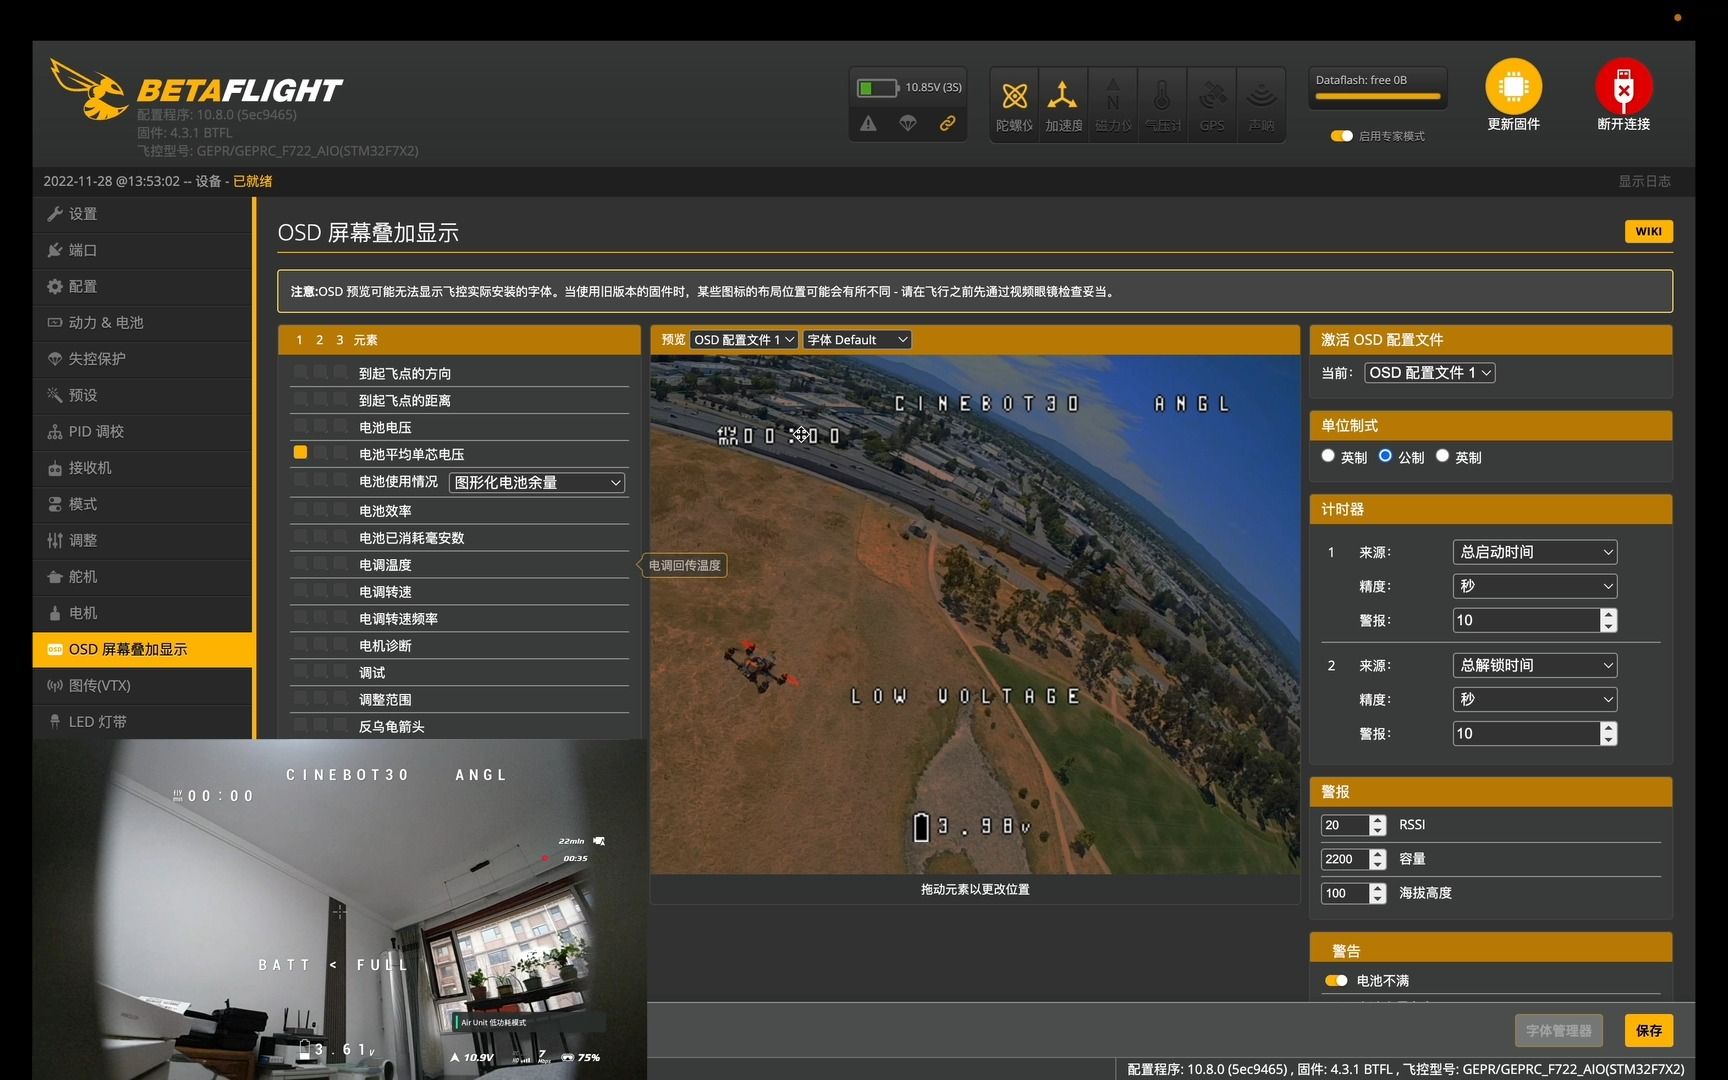
Task: Click the 电调转速频率 element row
Action: point(460,619)
